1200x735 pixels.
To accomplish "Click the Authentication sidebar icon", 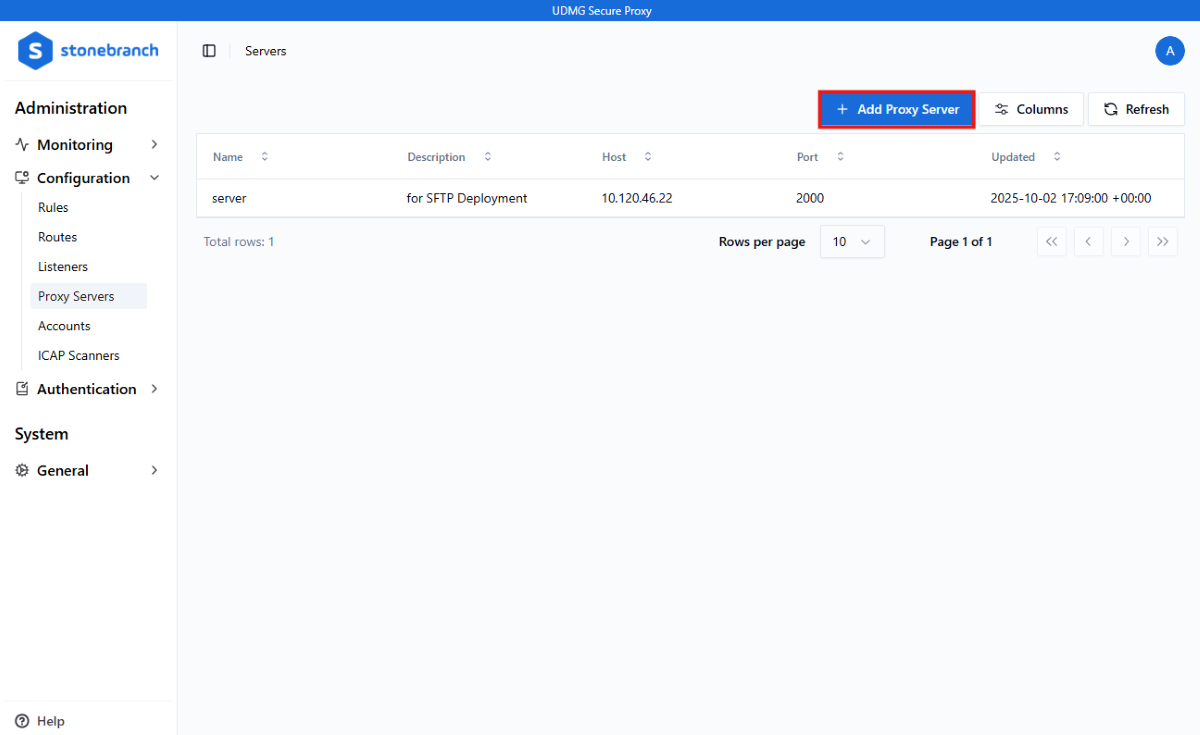I will 21,389.
